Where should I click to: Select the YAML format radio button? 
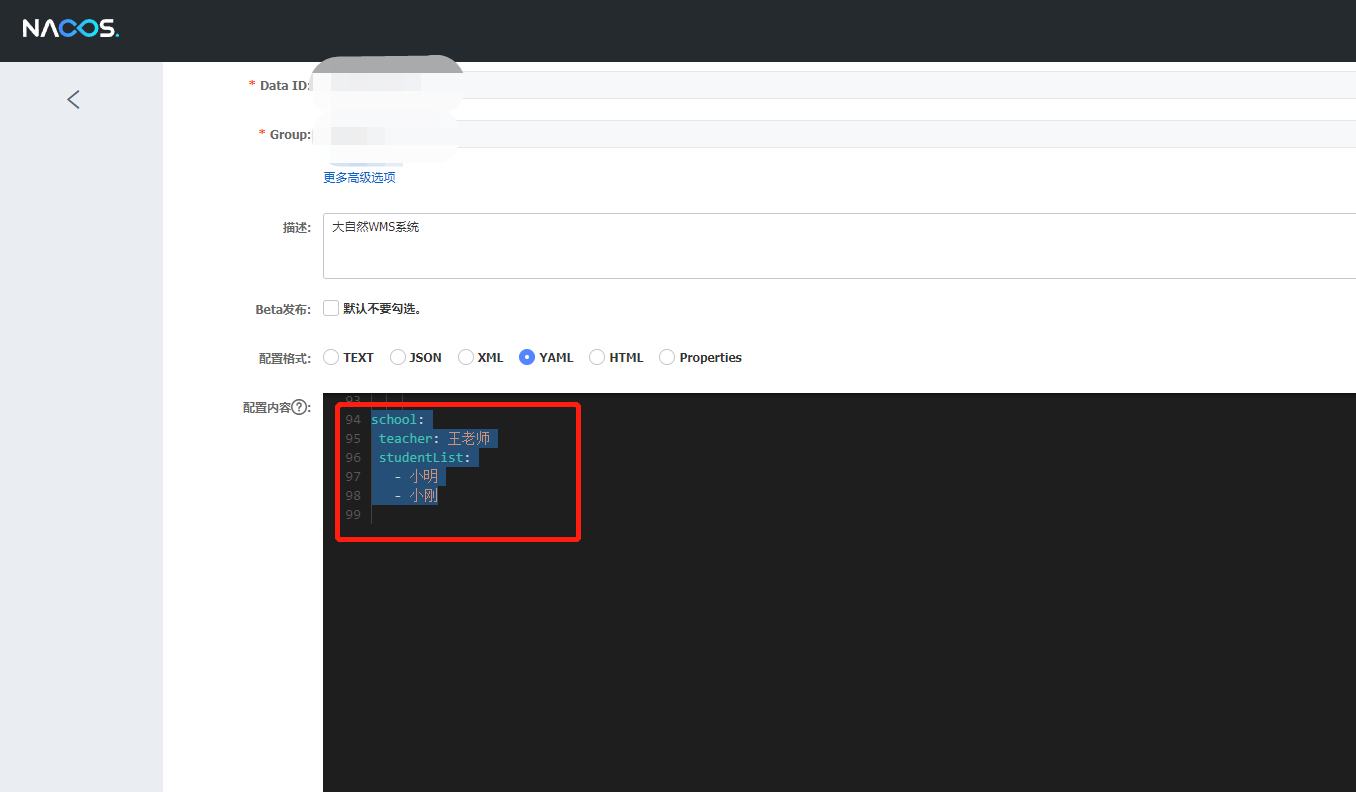527,357
